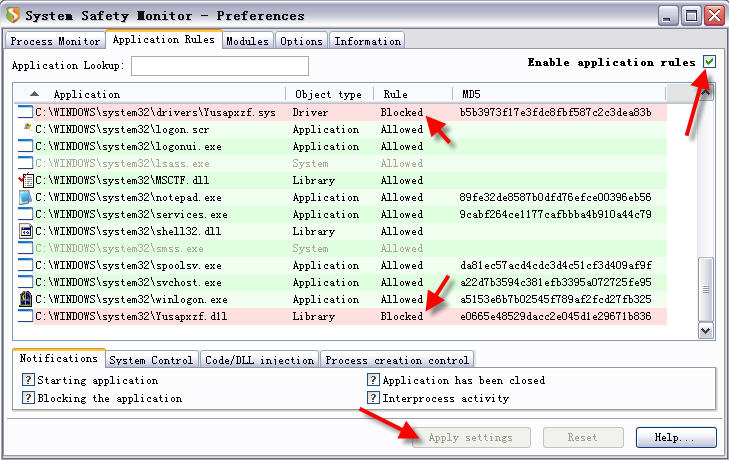This screenshot has height=460, width=729.
Task: Click MD5 value e0665e48529dacc2e045d1e29671b836
Action: pyautogui.click(x=555, y=316)
